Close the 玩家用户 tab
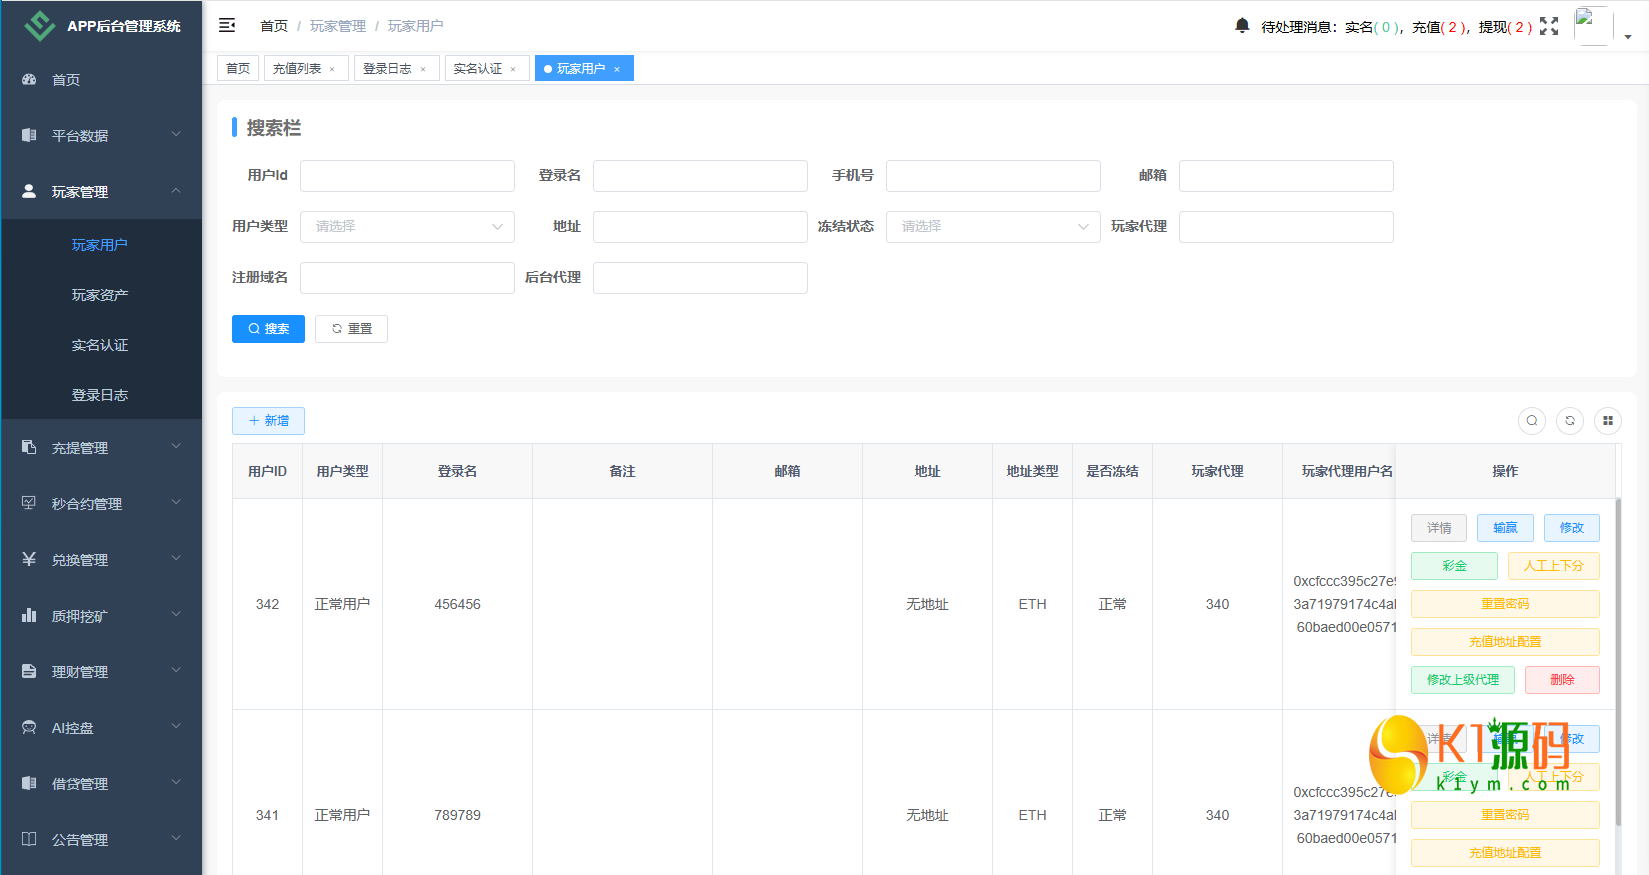Viewport: 1649px width, 875px height. 617,69
